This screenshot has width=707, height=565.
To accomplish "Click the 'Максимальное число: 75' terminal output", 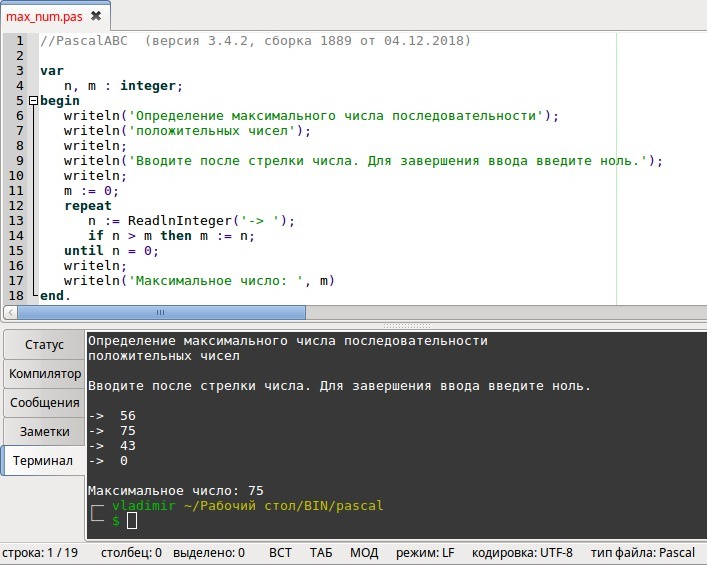I will 176,491.
